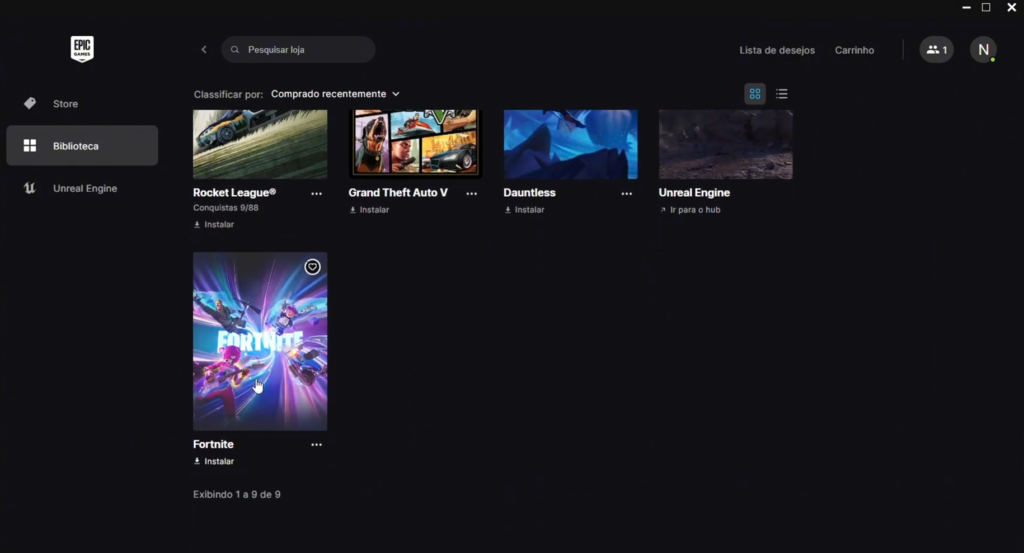Open the Store tab in sidebar
The width and height of the screenshot is (1024, 553).
[65, 104]
